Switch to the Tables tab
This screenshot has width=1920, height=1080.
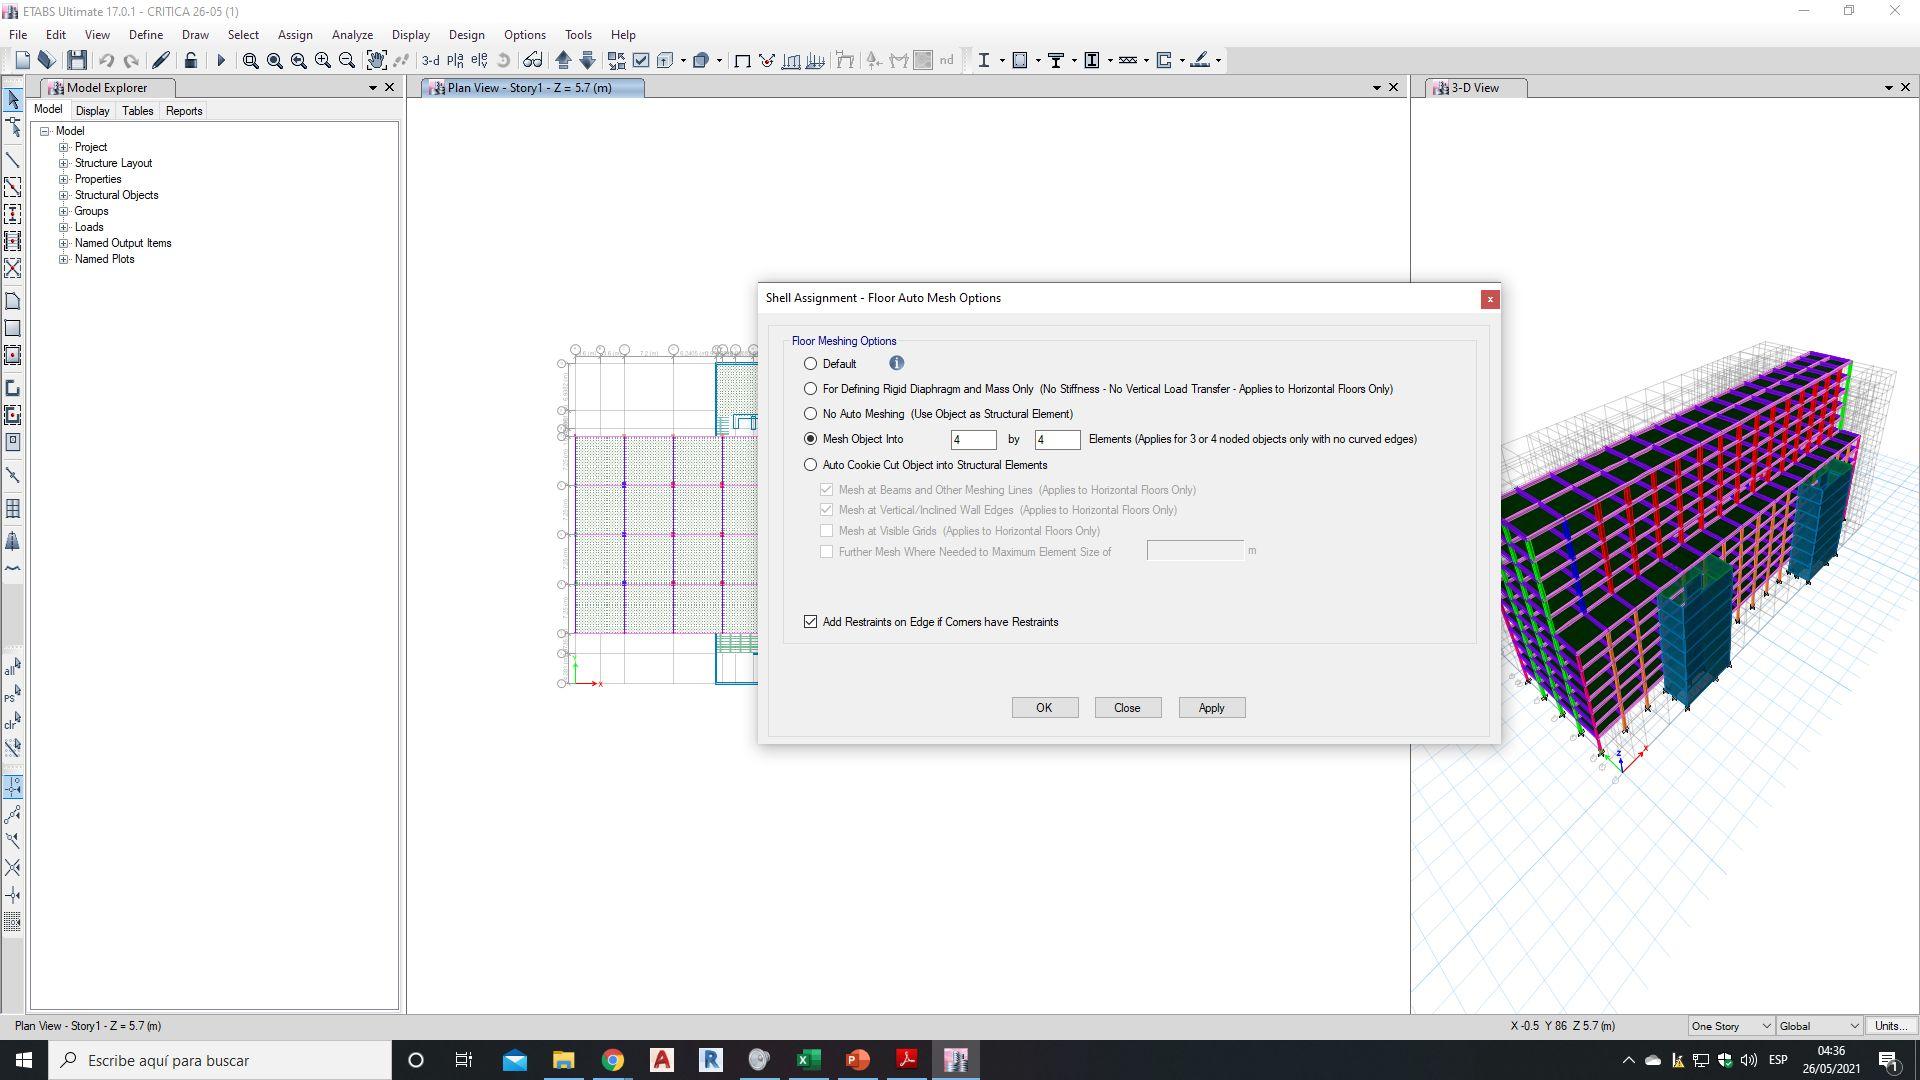pos(137,111)
